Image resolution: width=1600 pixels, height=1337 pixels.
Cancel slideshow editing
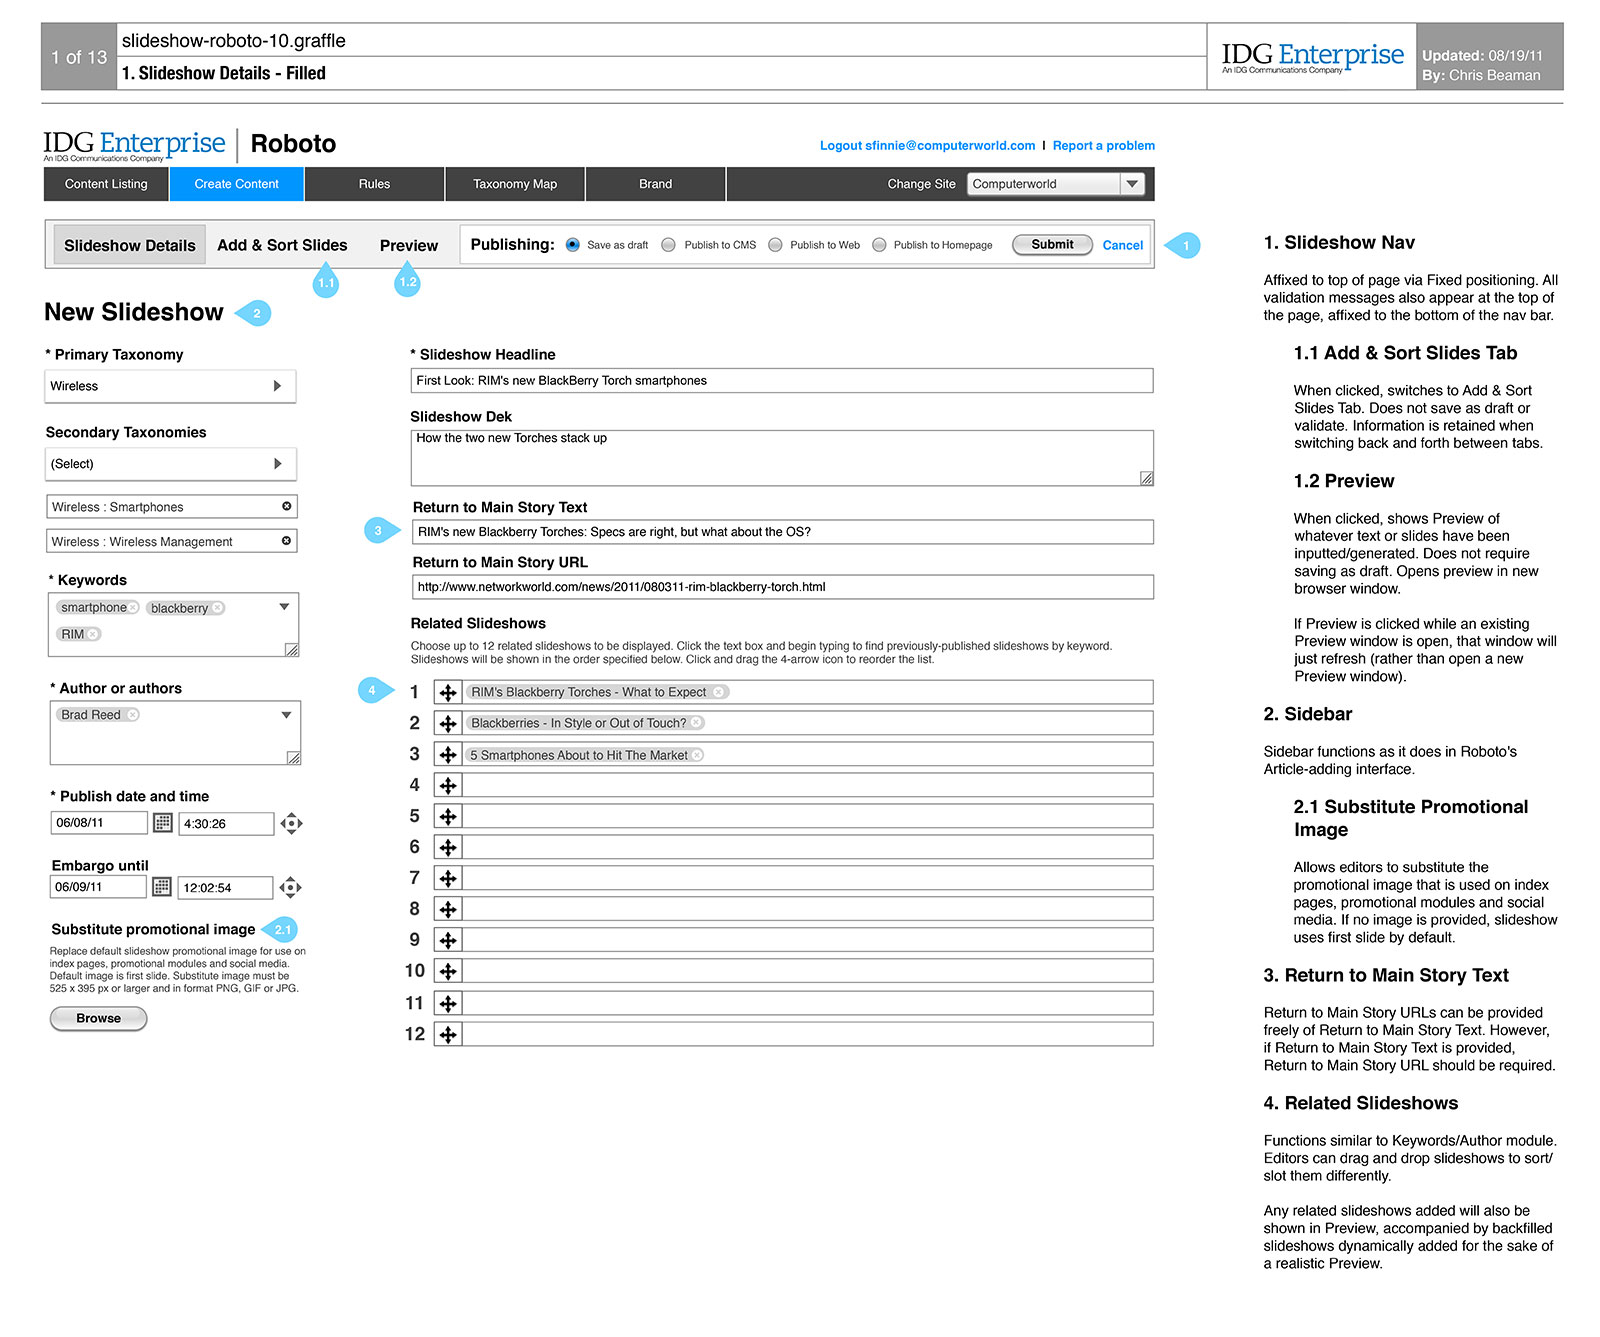(1123, 245)
